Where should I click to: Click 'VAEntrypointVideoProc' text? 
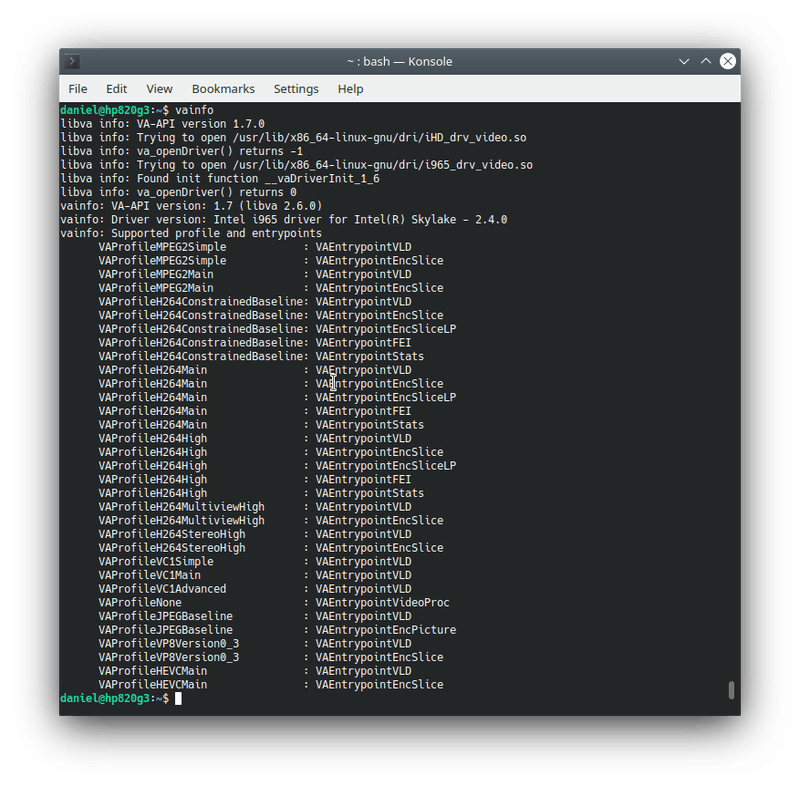(x=382, y=603)
